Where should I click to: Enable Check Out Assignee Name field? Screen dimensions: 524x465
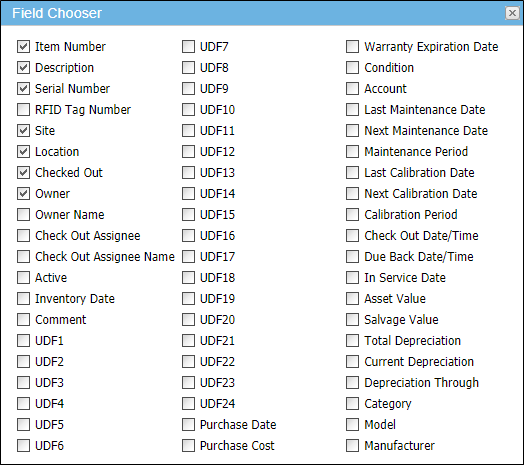pos(23,256)
